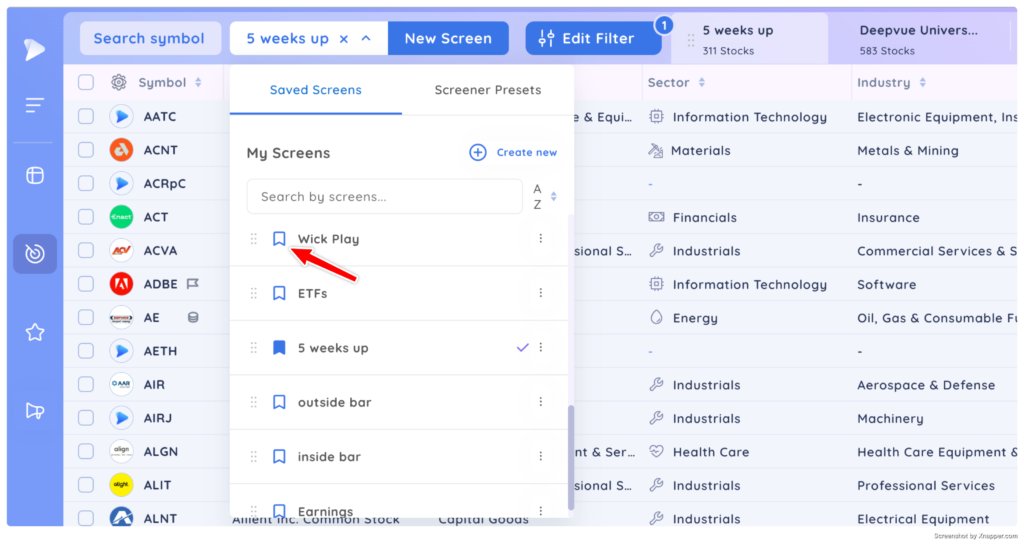Open the dashboard layout icon in sidebar

point(35,175)
